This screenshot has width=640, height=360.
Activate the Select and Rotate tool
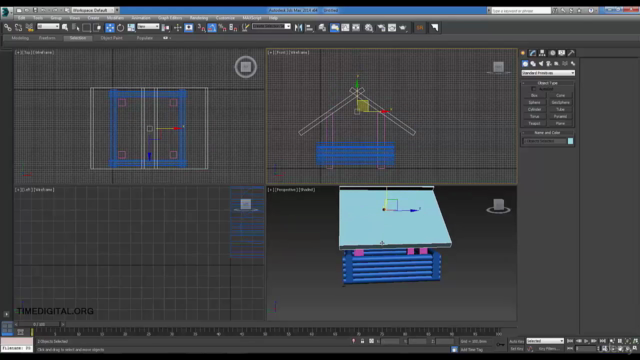120,28
